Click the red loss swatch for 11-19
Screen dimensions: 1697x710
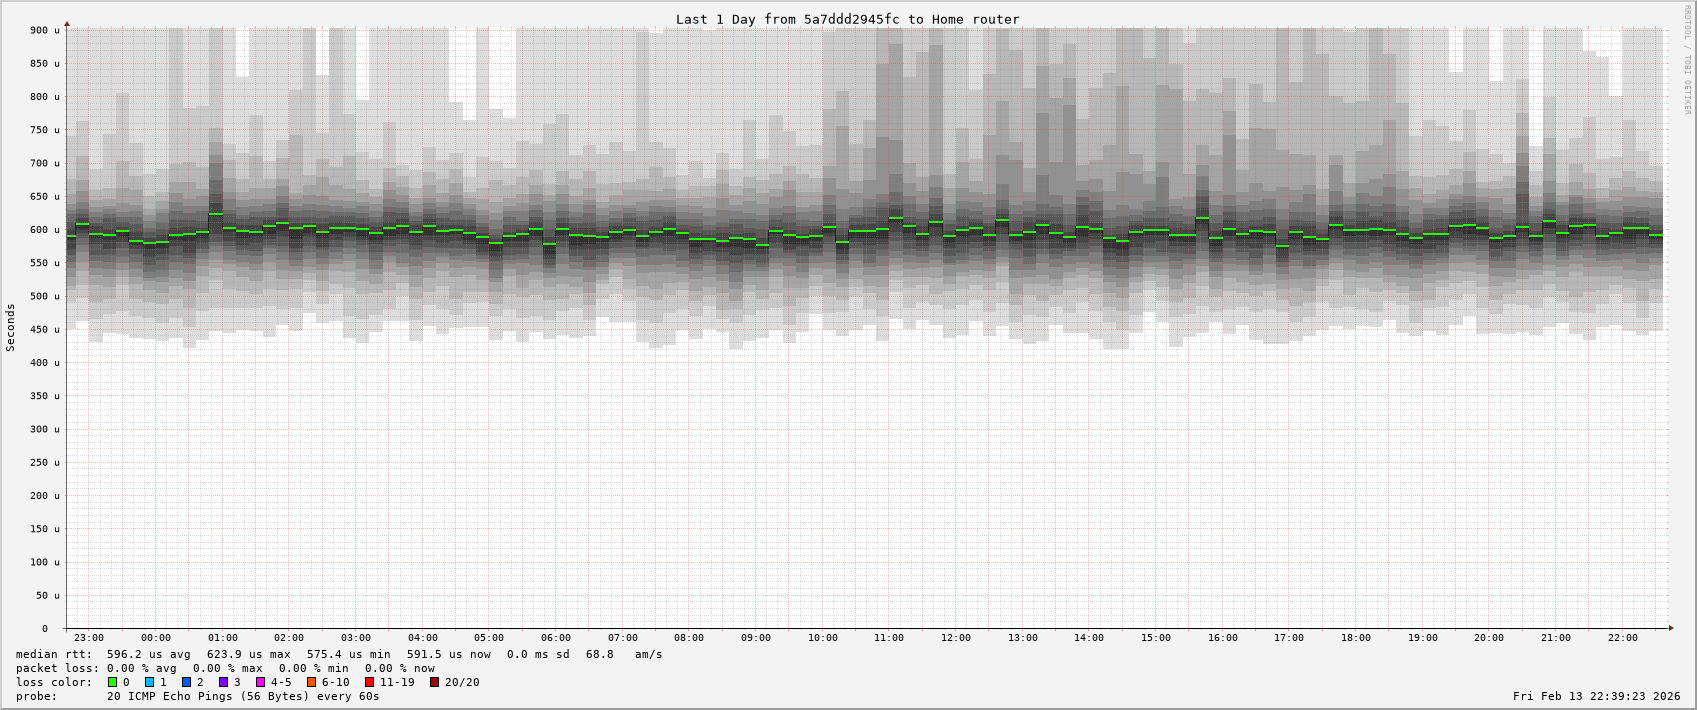[370, 683]
